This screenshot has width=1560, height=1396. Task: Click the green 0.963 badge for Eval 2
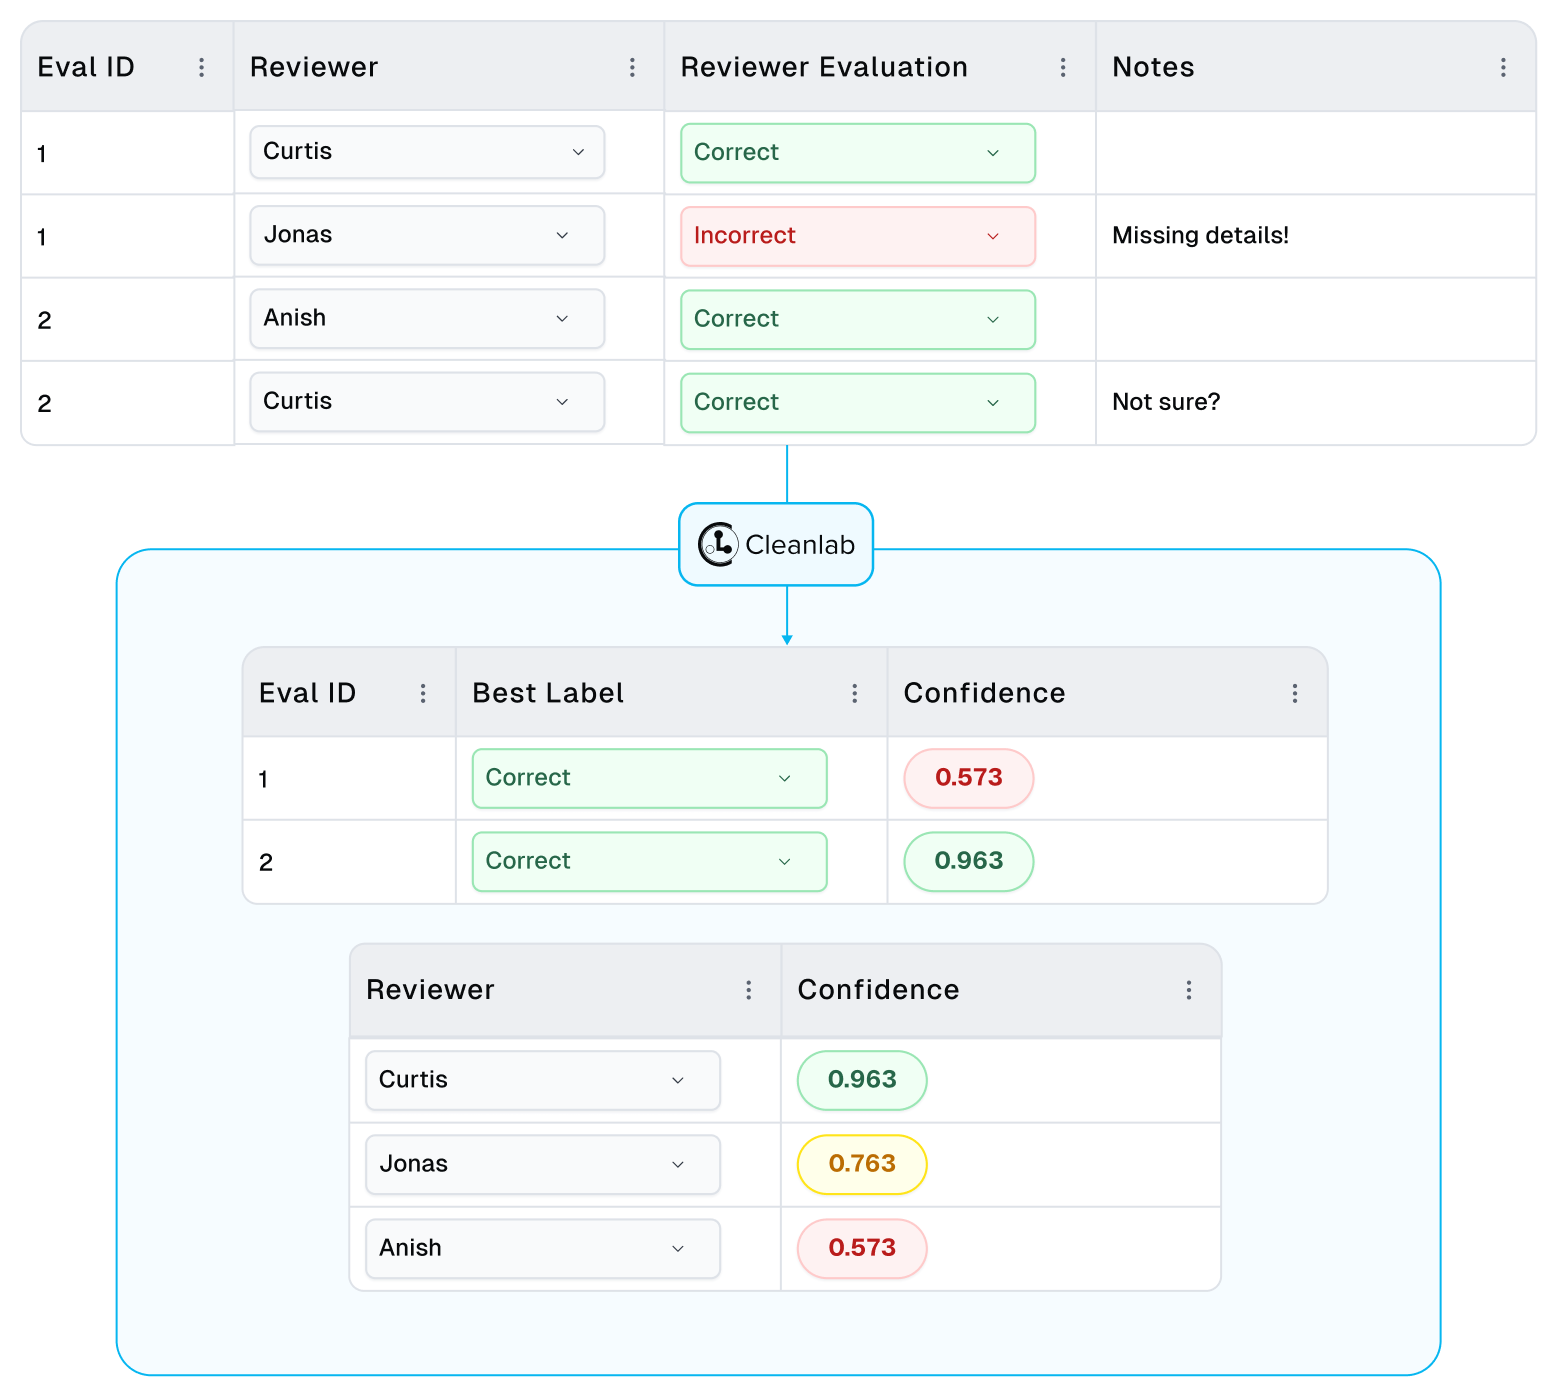tap(968, 861)
